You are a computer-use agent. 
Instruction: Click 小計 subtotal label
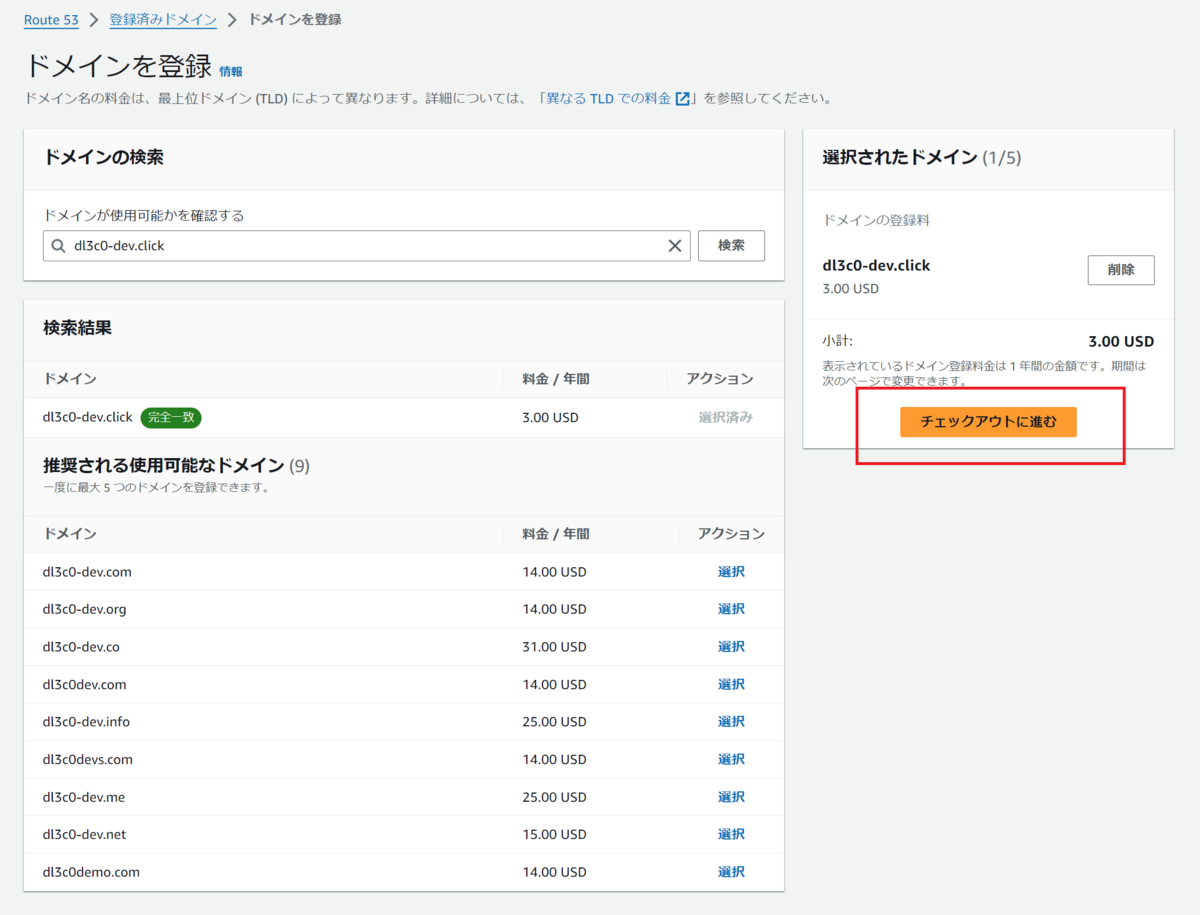point(838,341)
